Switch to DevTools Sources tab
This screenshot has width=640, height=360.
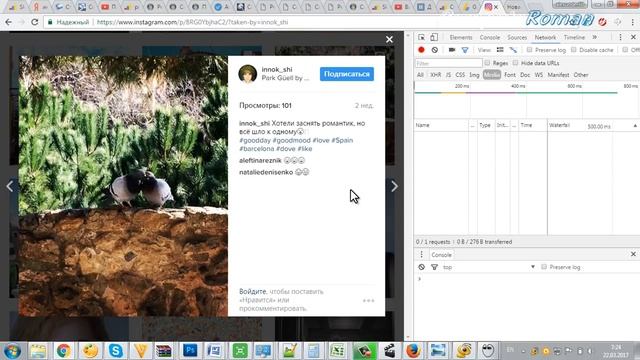click(517, 37)
